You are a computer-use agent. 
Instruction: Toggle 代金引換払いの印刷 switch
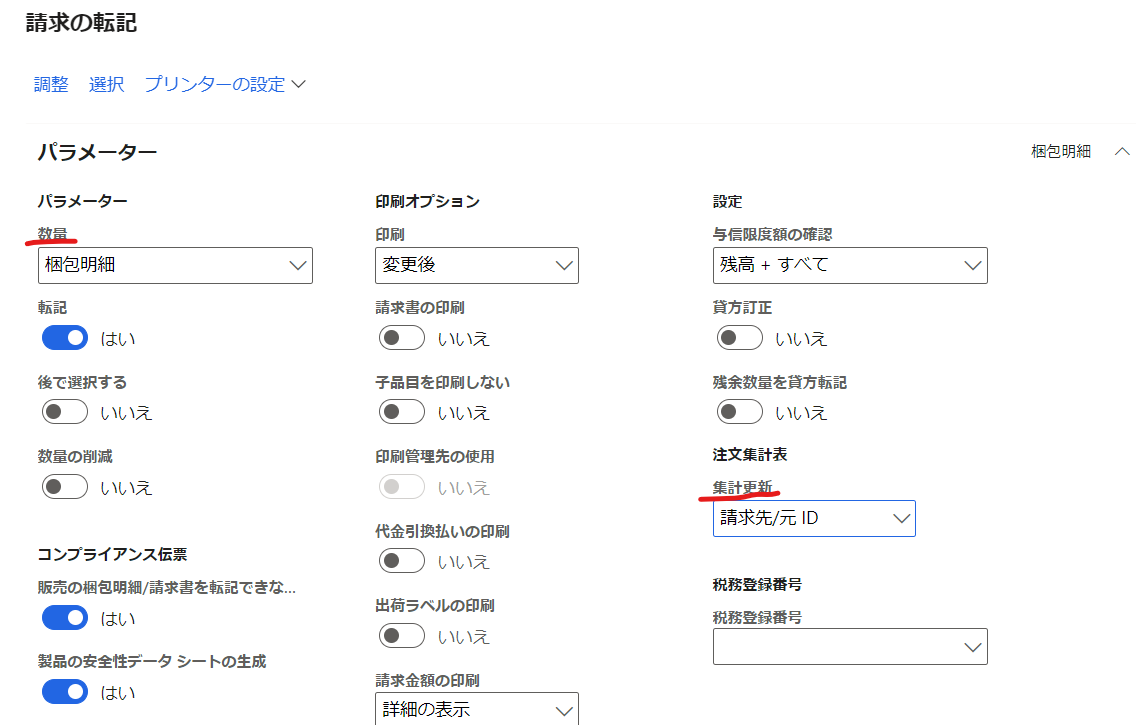(x=402, y=561)
